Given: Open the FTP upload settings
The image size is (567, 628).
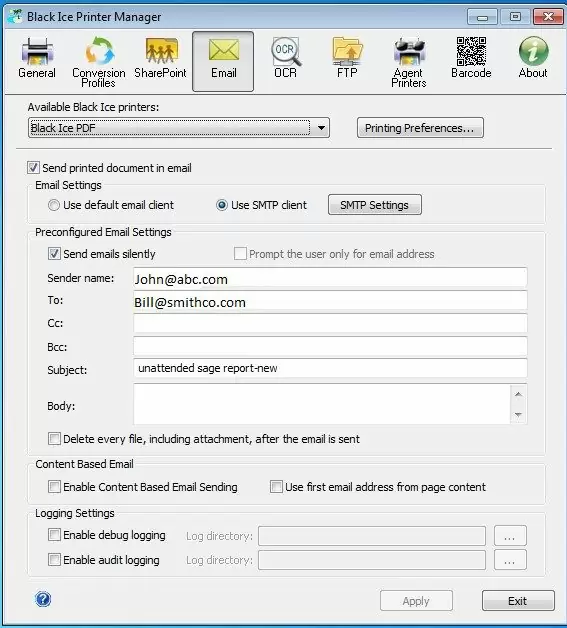Looking at the screenshot, I should pos(347,58).
